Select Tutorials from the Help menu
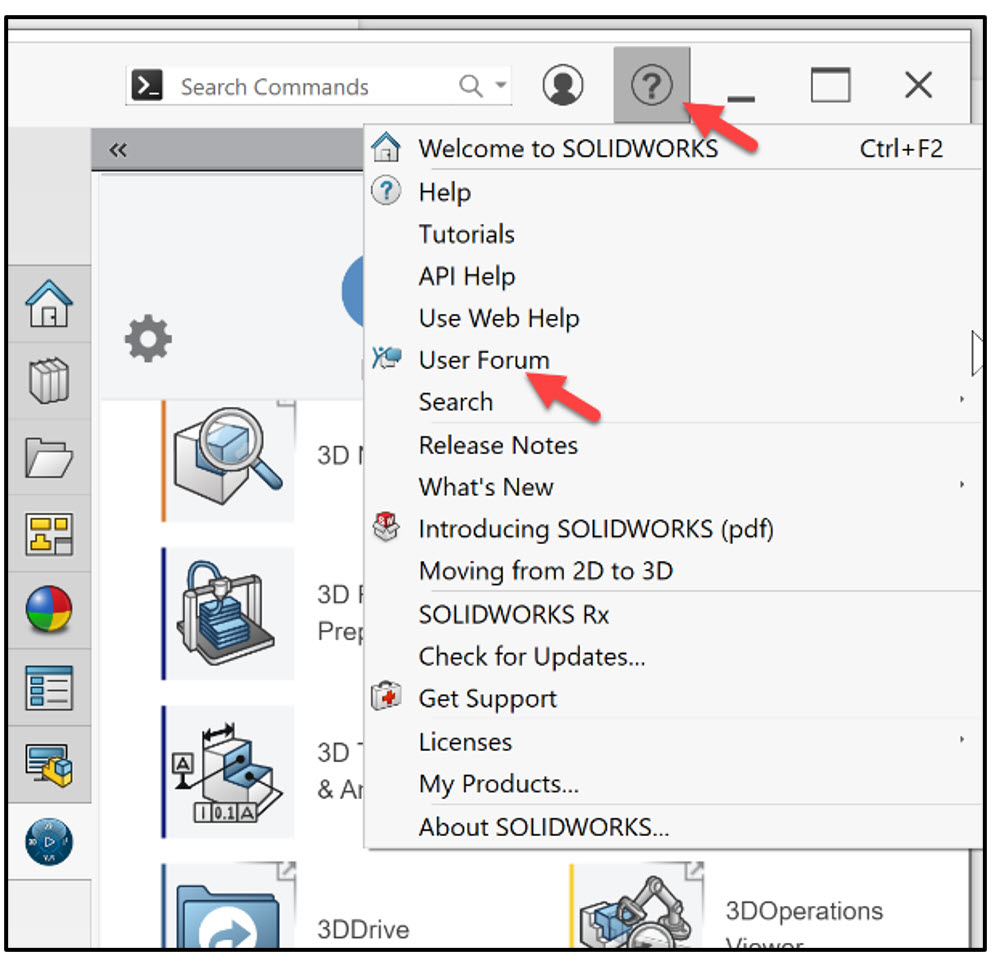This screenshot has width=994, height=969. (x=466, y=234)
